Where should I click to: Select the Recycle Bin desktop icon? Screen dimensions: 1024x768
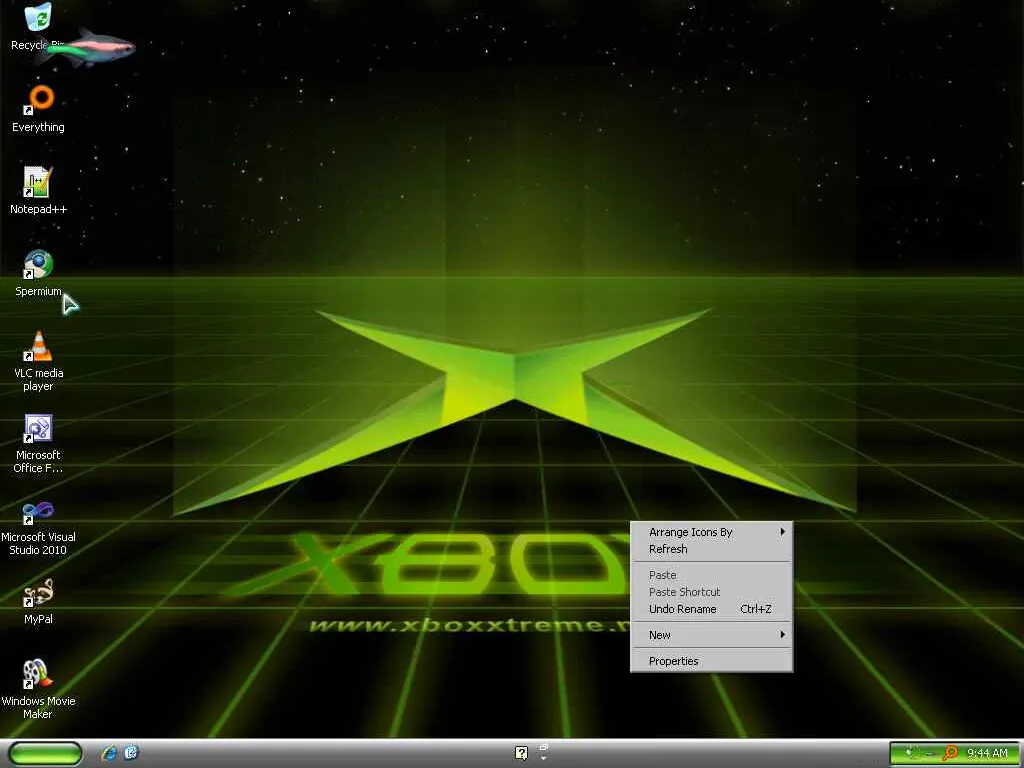click(x=38, y=26)
